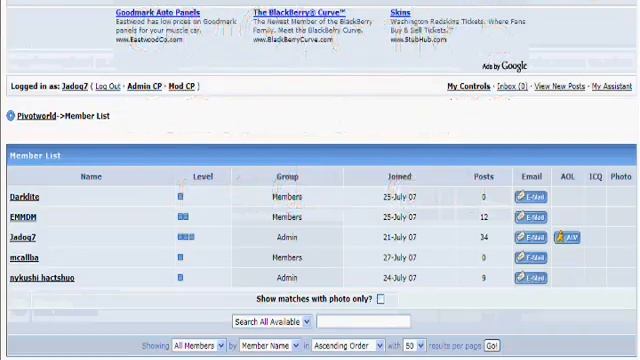Screen dimensions: 640x360
Task: Open the 'Member Name' sort dropdown
Action: click(270, 346)
